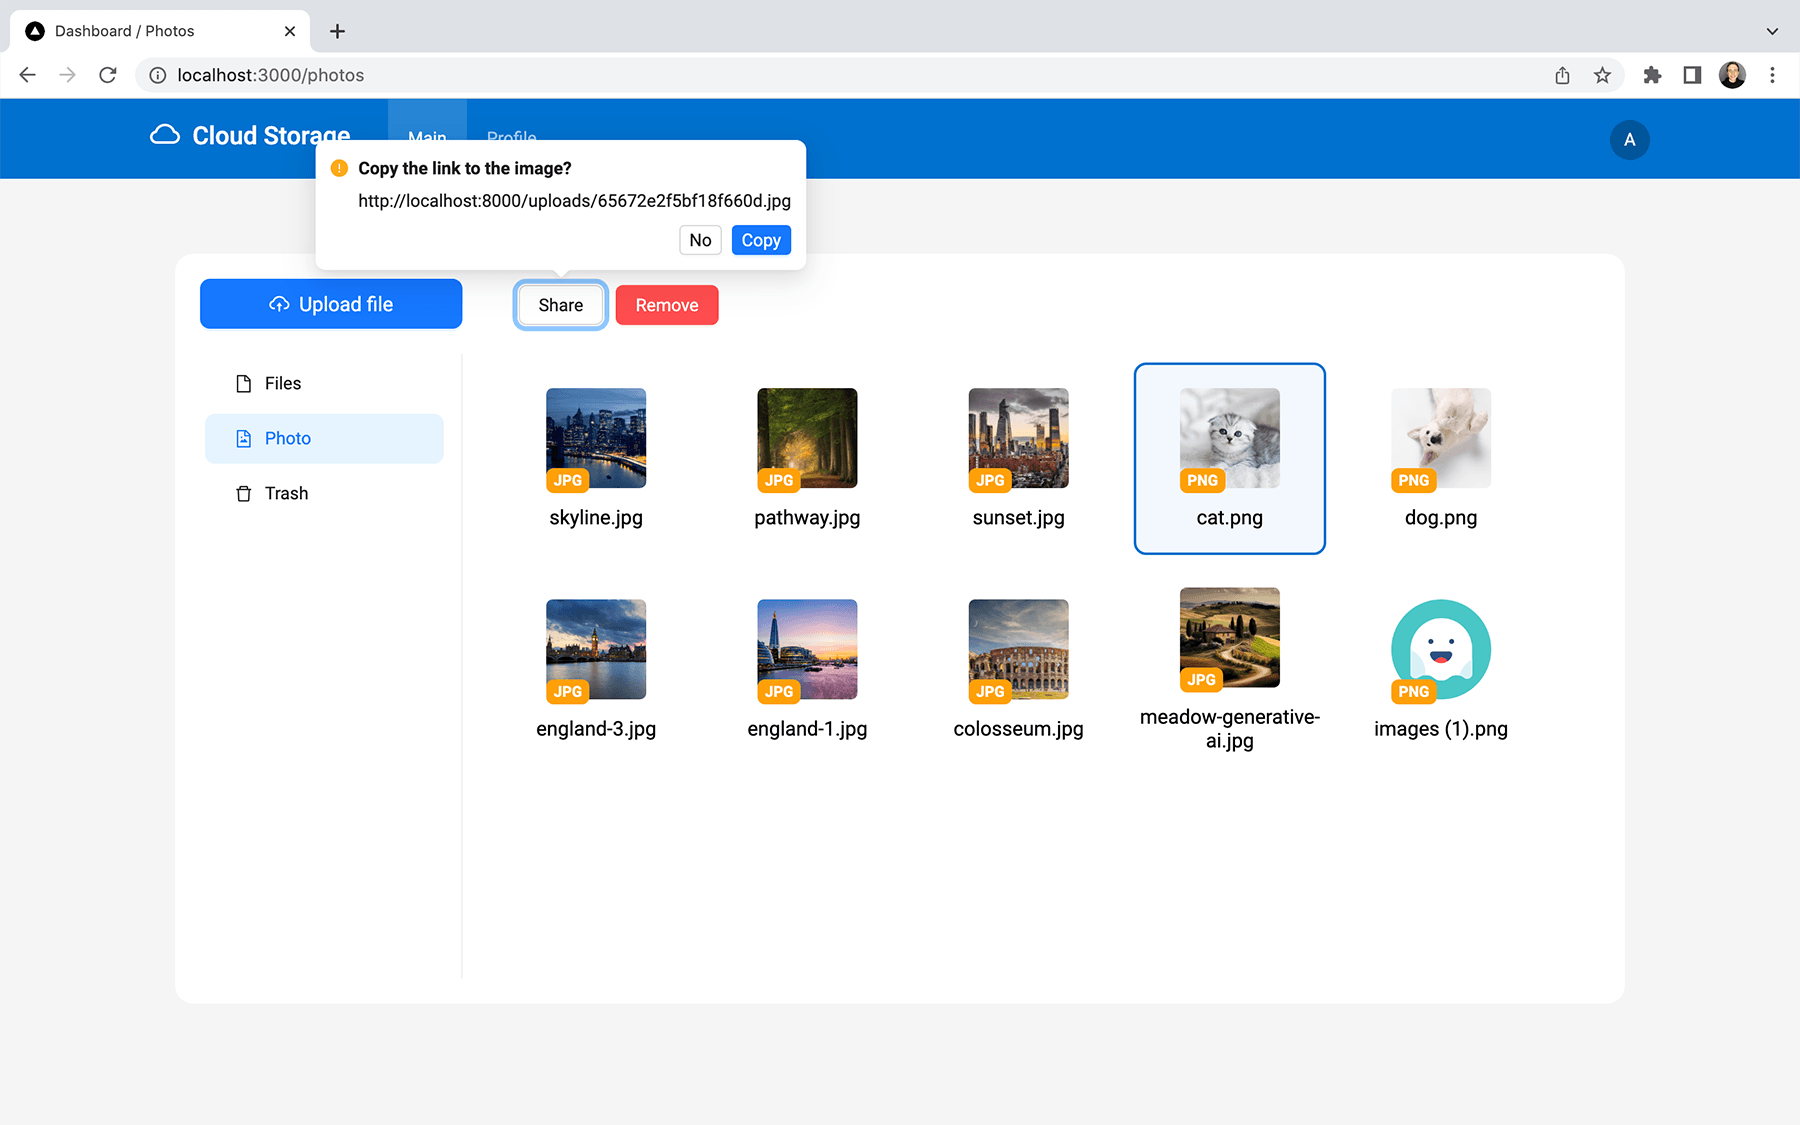Select the sunset.jpg thumbnail
This screenshot has width=1800, height=1125.
pos(1018,438)
